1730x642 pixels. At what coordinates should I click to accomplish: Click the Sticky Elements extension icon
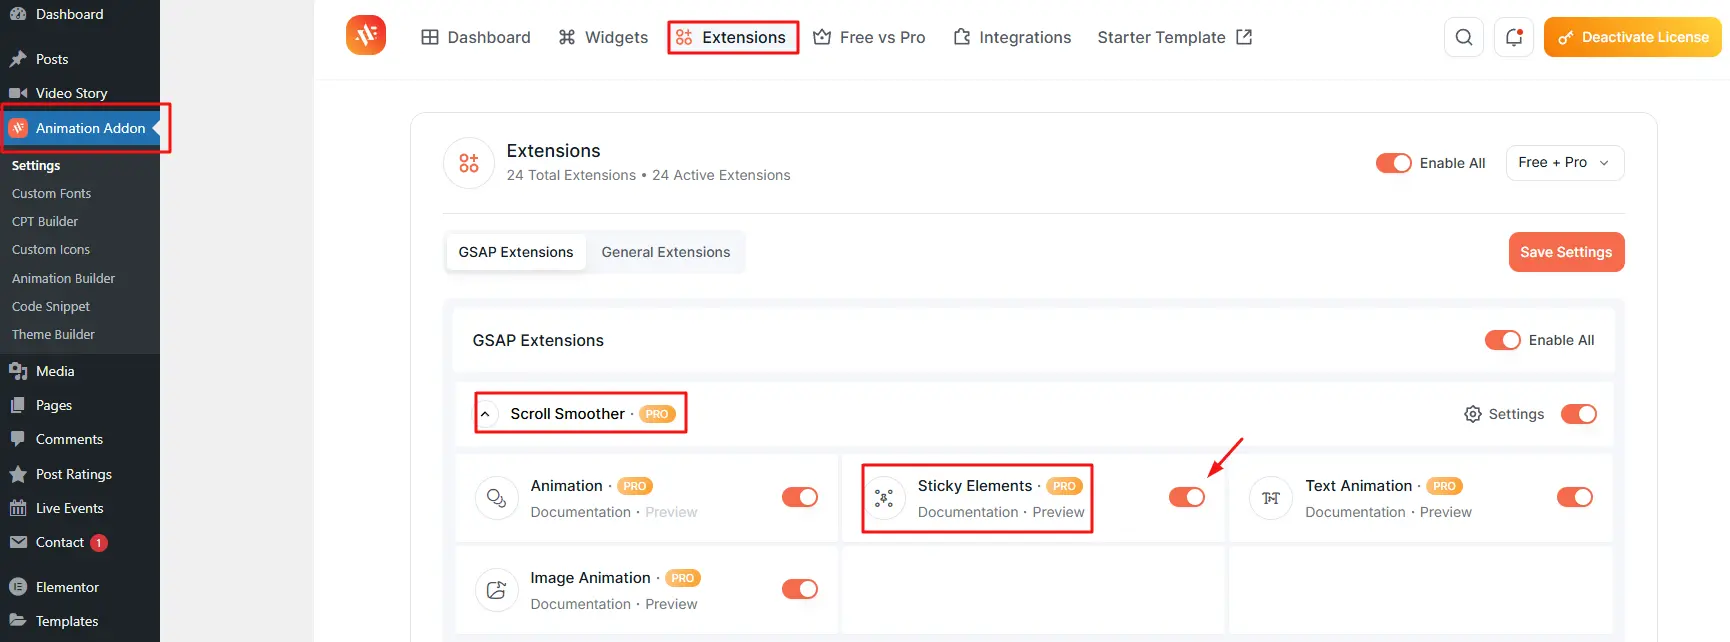click(x=884, y=498)
